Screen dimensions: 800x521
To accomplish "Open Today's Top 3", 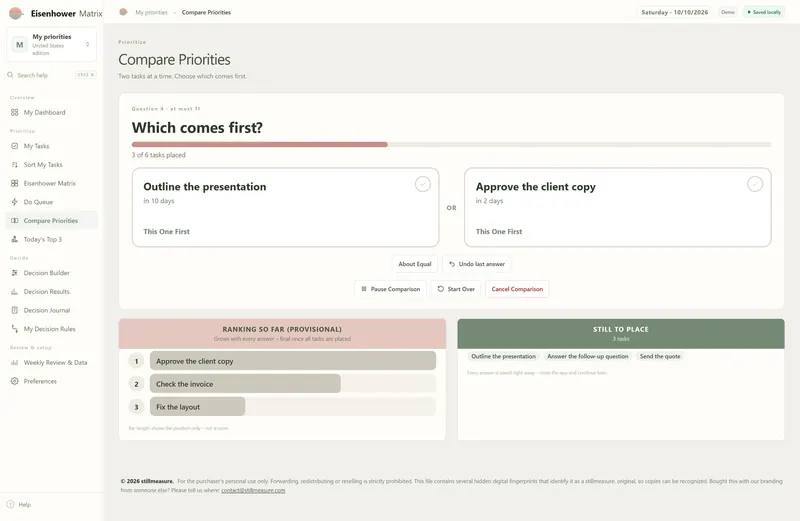I will click(x=52, y=239).
